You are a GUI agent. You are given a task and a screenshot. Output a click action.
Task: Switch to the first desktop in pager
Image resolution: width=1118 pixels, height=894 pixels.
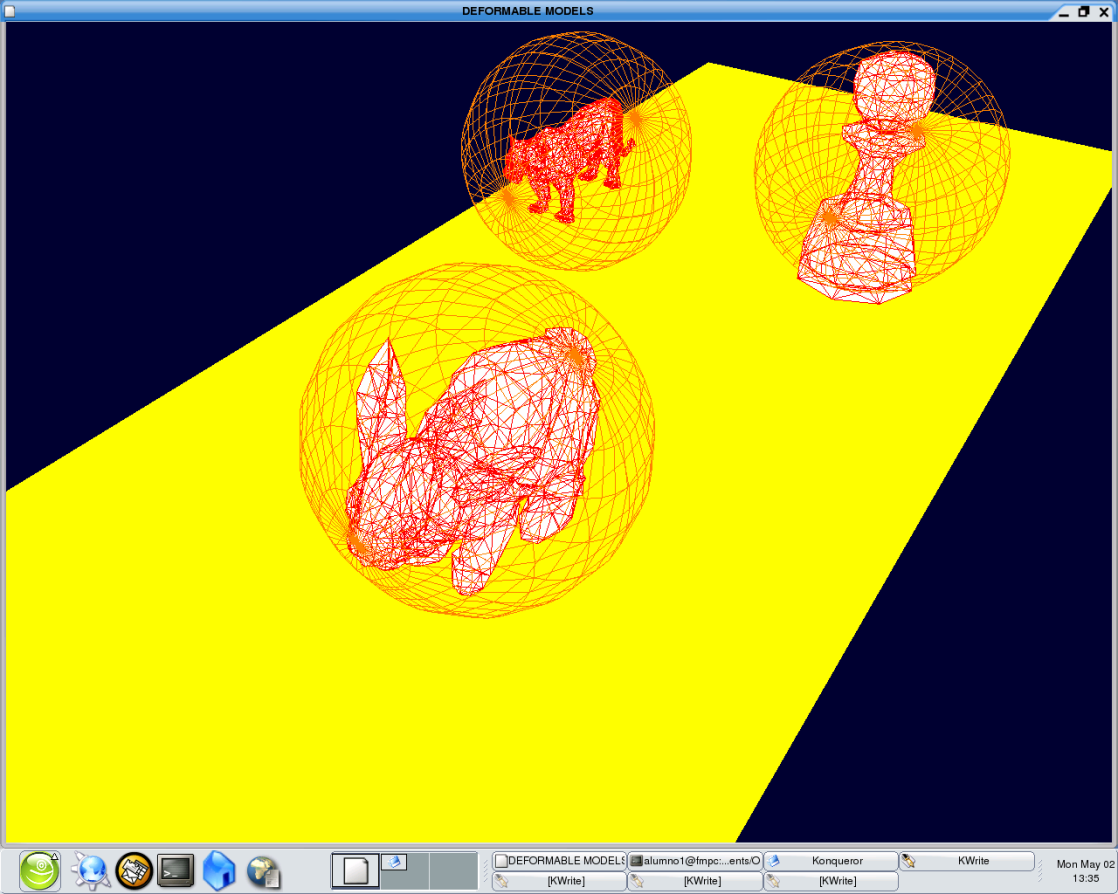(355, 871)
